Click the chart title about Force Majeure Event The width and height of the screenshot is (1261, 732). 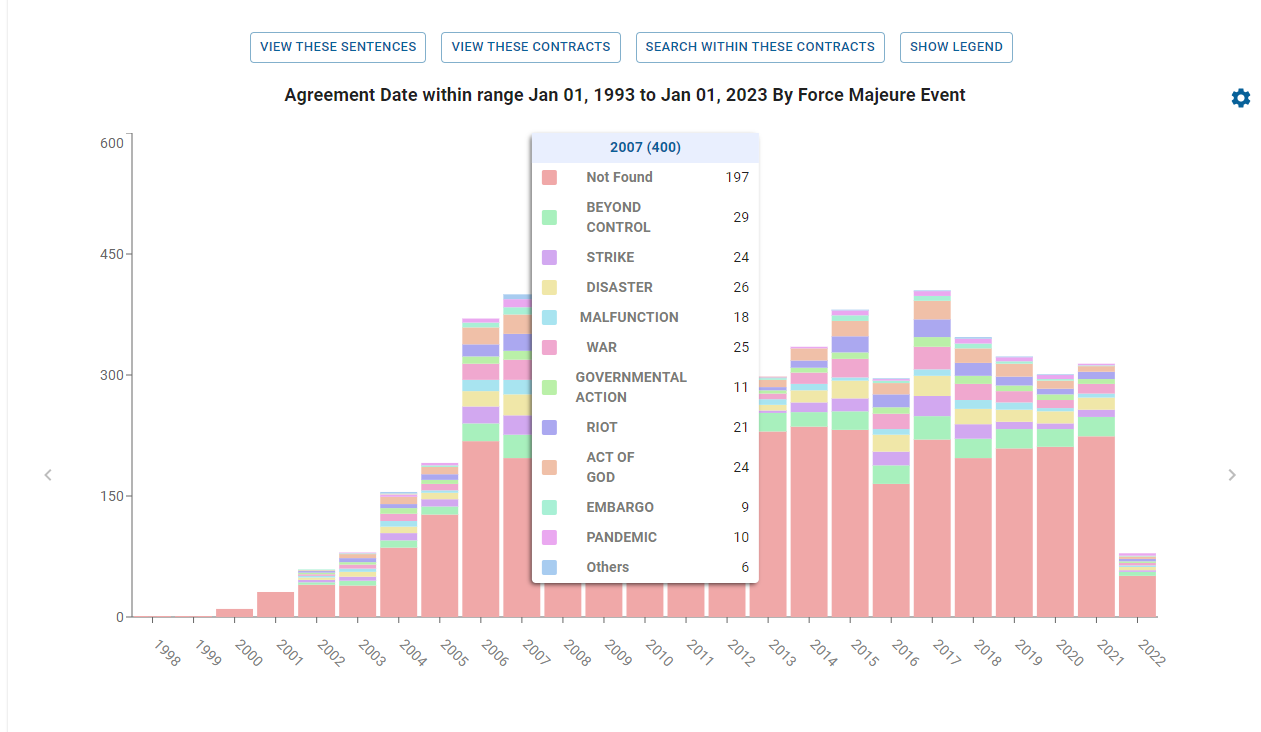click(x=625, y=95)
